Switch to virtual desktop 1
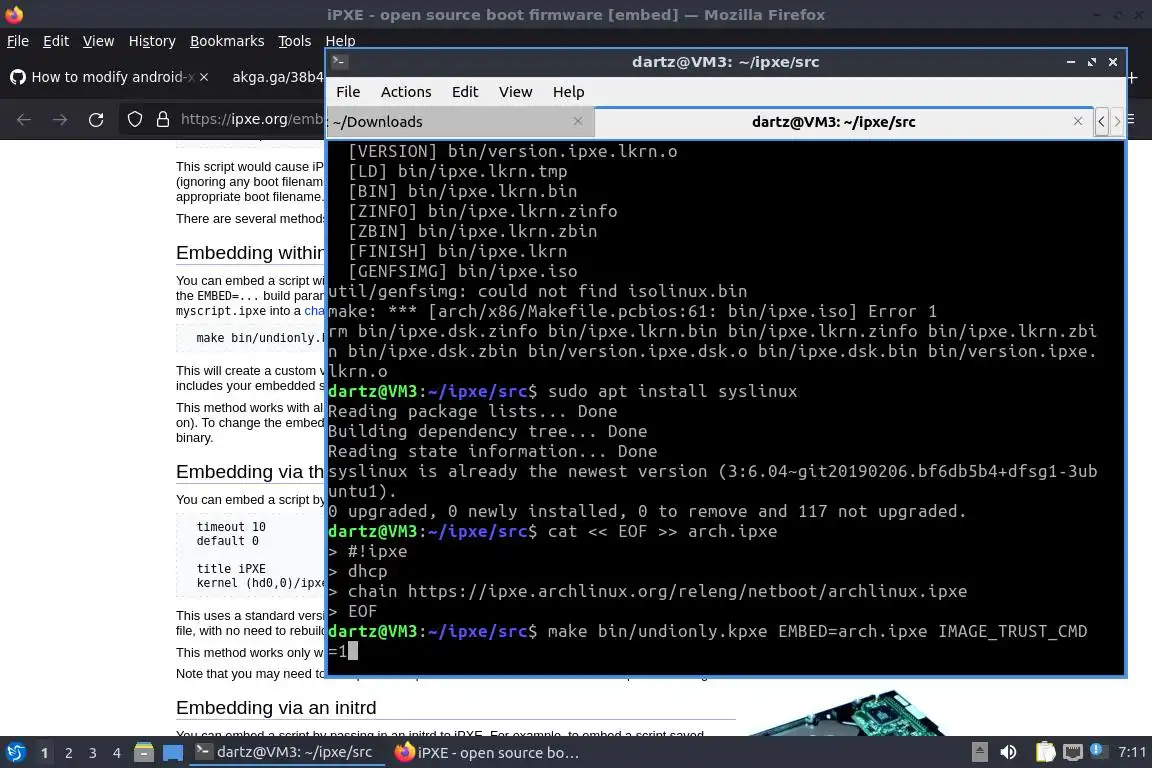This screenshot has height=768, width=1152. tap(45, 753)
